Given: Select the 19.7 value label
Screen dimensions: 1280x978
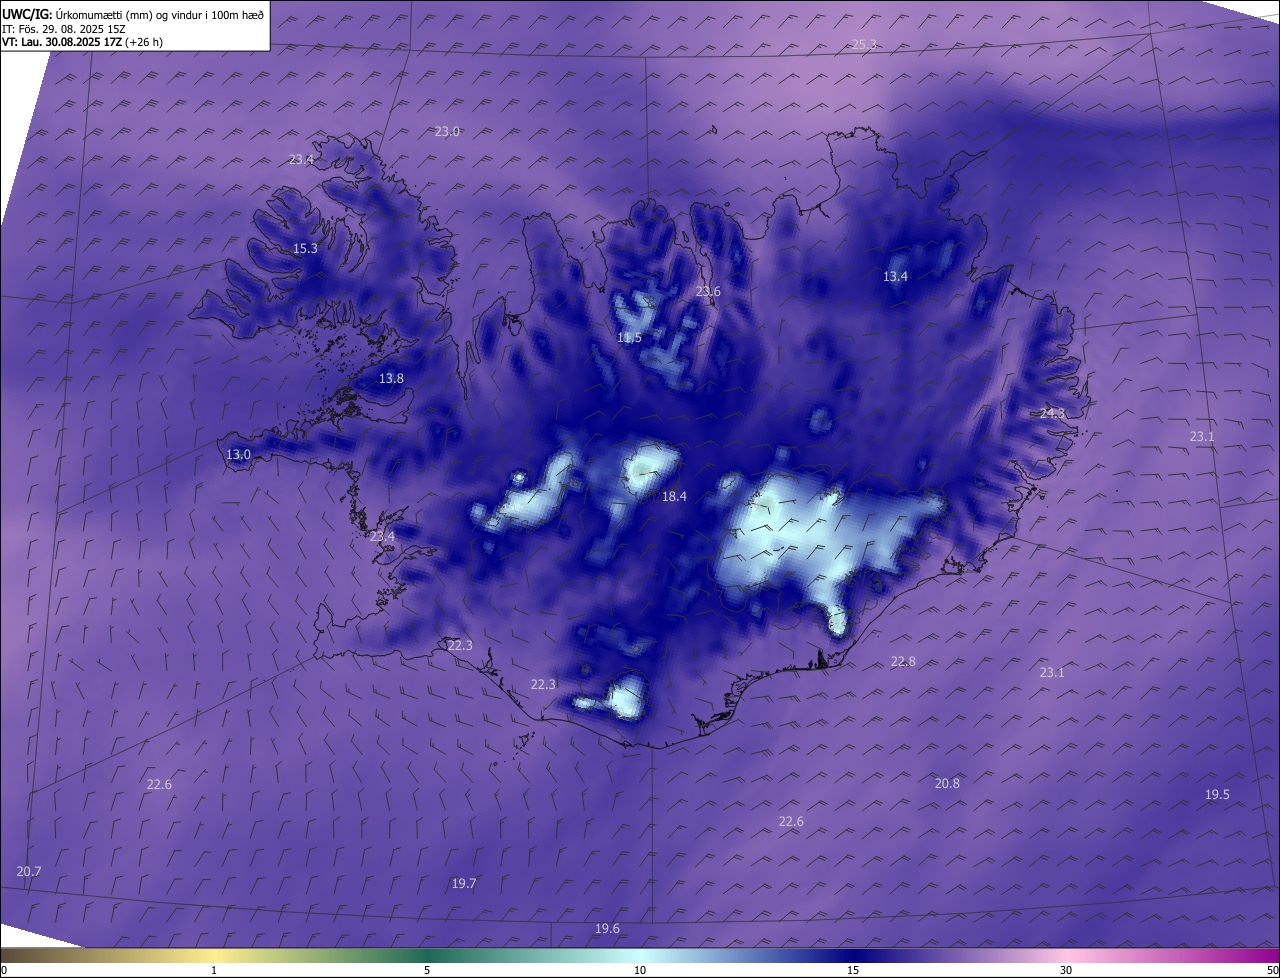Looking at the screenshot, I should click(464, 883).
